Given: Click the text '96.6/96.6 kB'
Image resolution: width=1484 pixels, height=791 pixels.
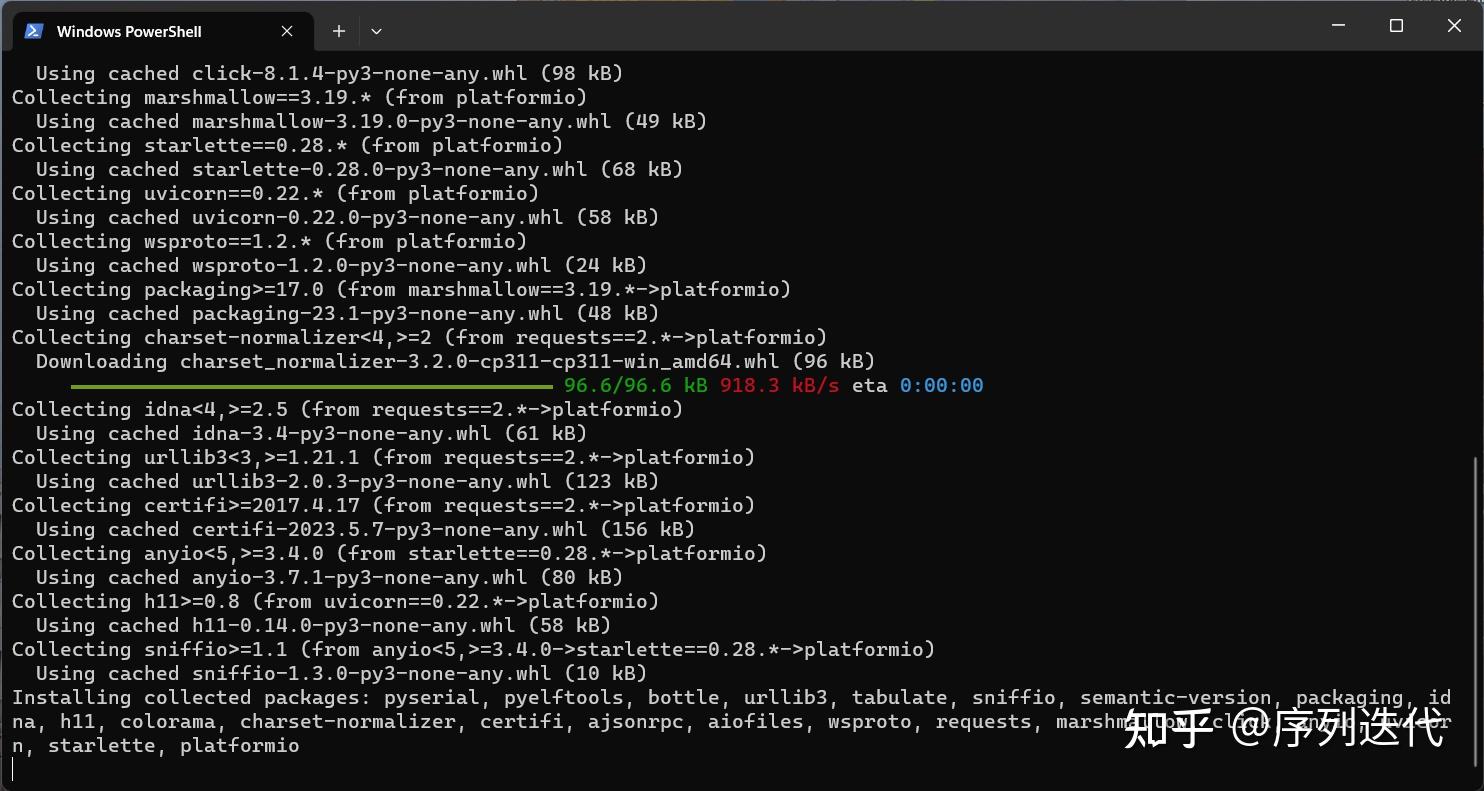Looking at the screenshot, I should coord(636,386).
